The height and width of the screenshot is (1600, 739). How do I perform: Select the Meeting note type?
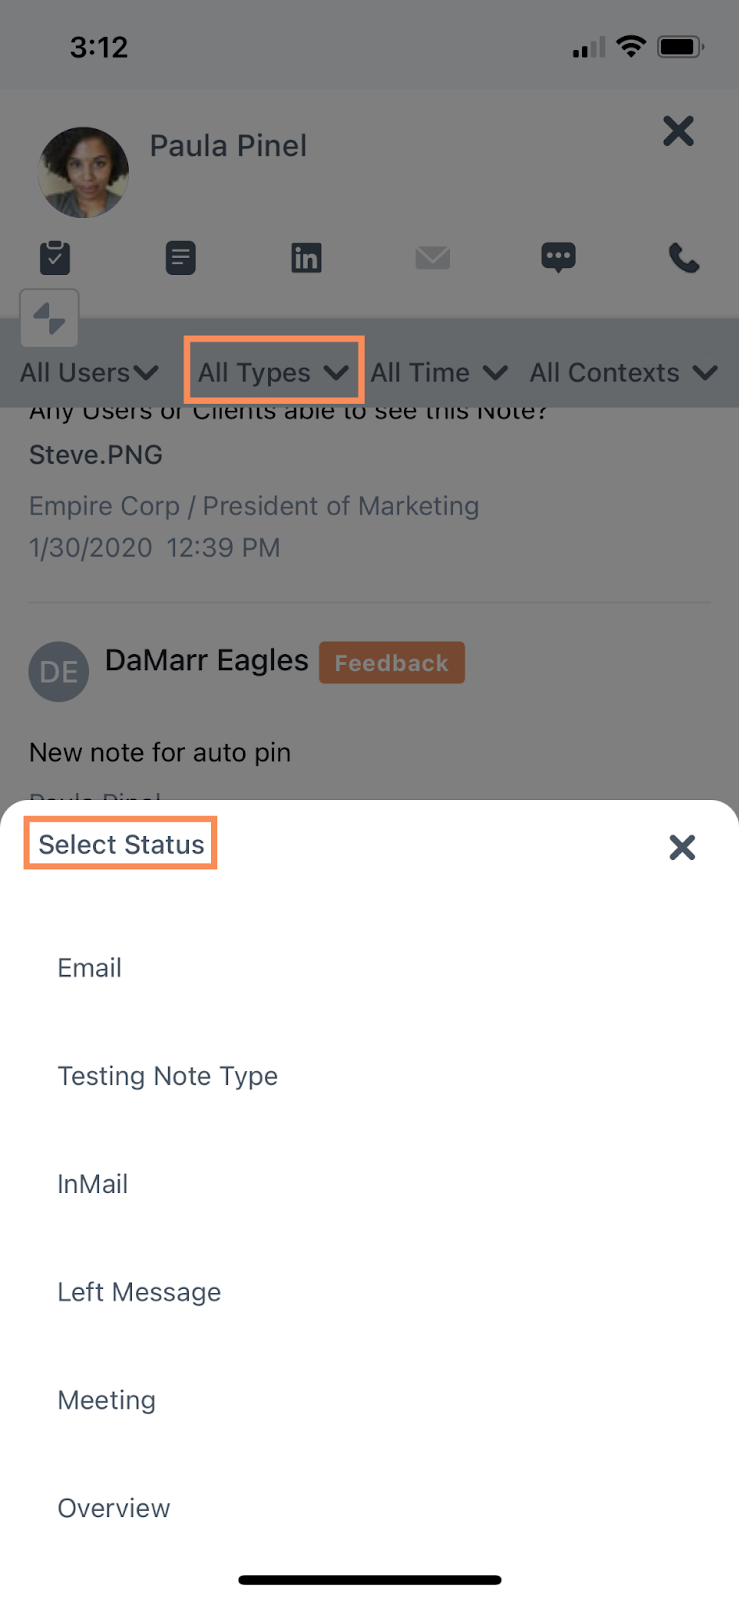[107, 1400]
